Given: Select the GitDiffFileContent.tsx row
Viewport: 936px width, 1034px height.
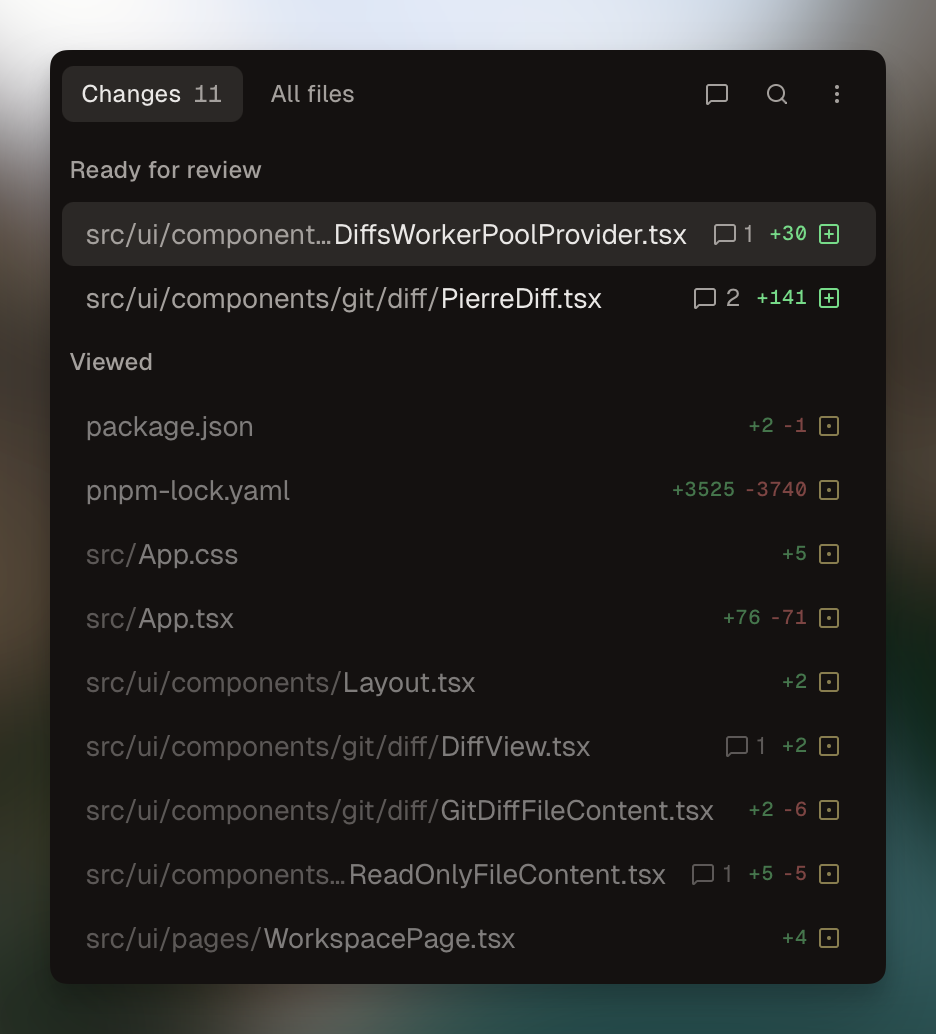Looking at the screenshot, I should [400, 810].
